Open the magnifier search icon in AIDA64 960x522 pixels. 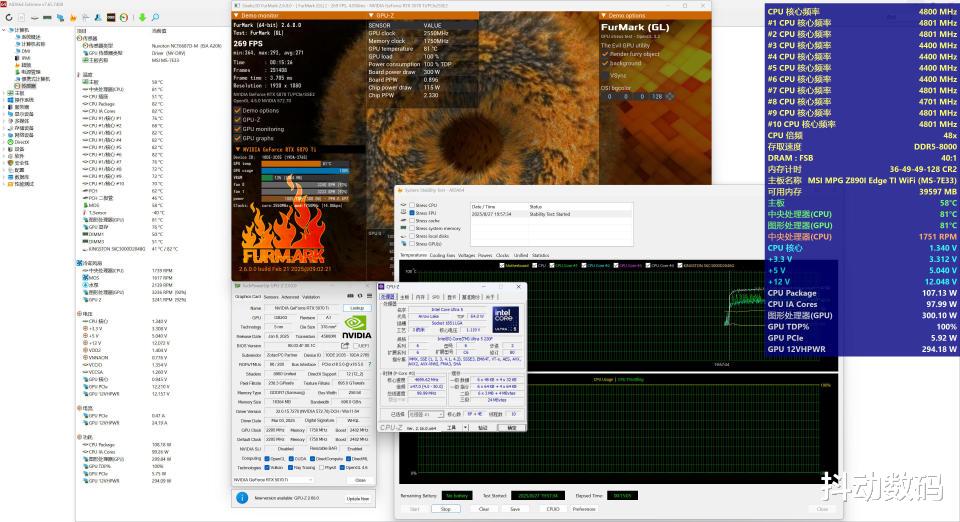[156, 17]
